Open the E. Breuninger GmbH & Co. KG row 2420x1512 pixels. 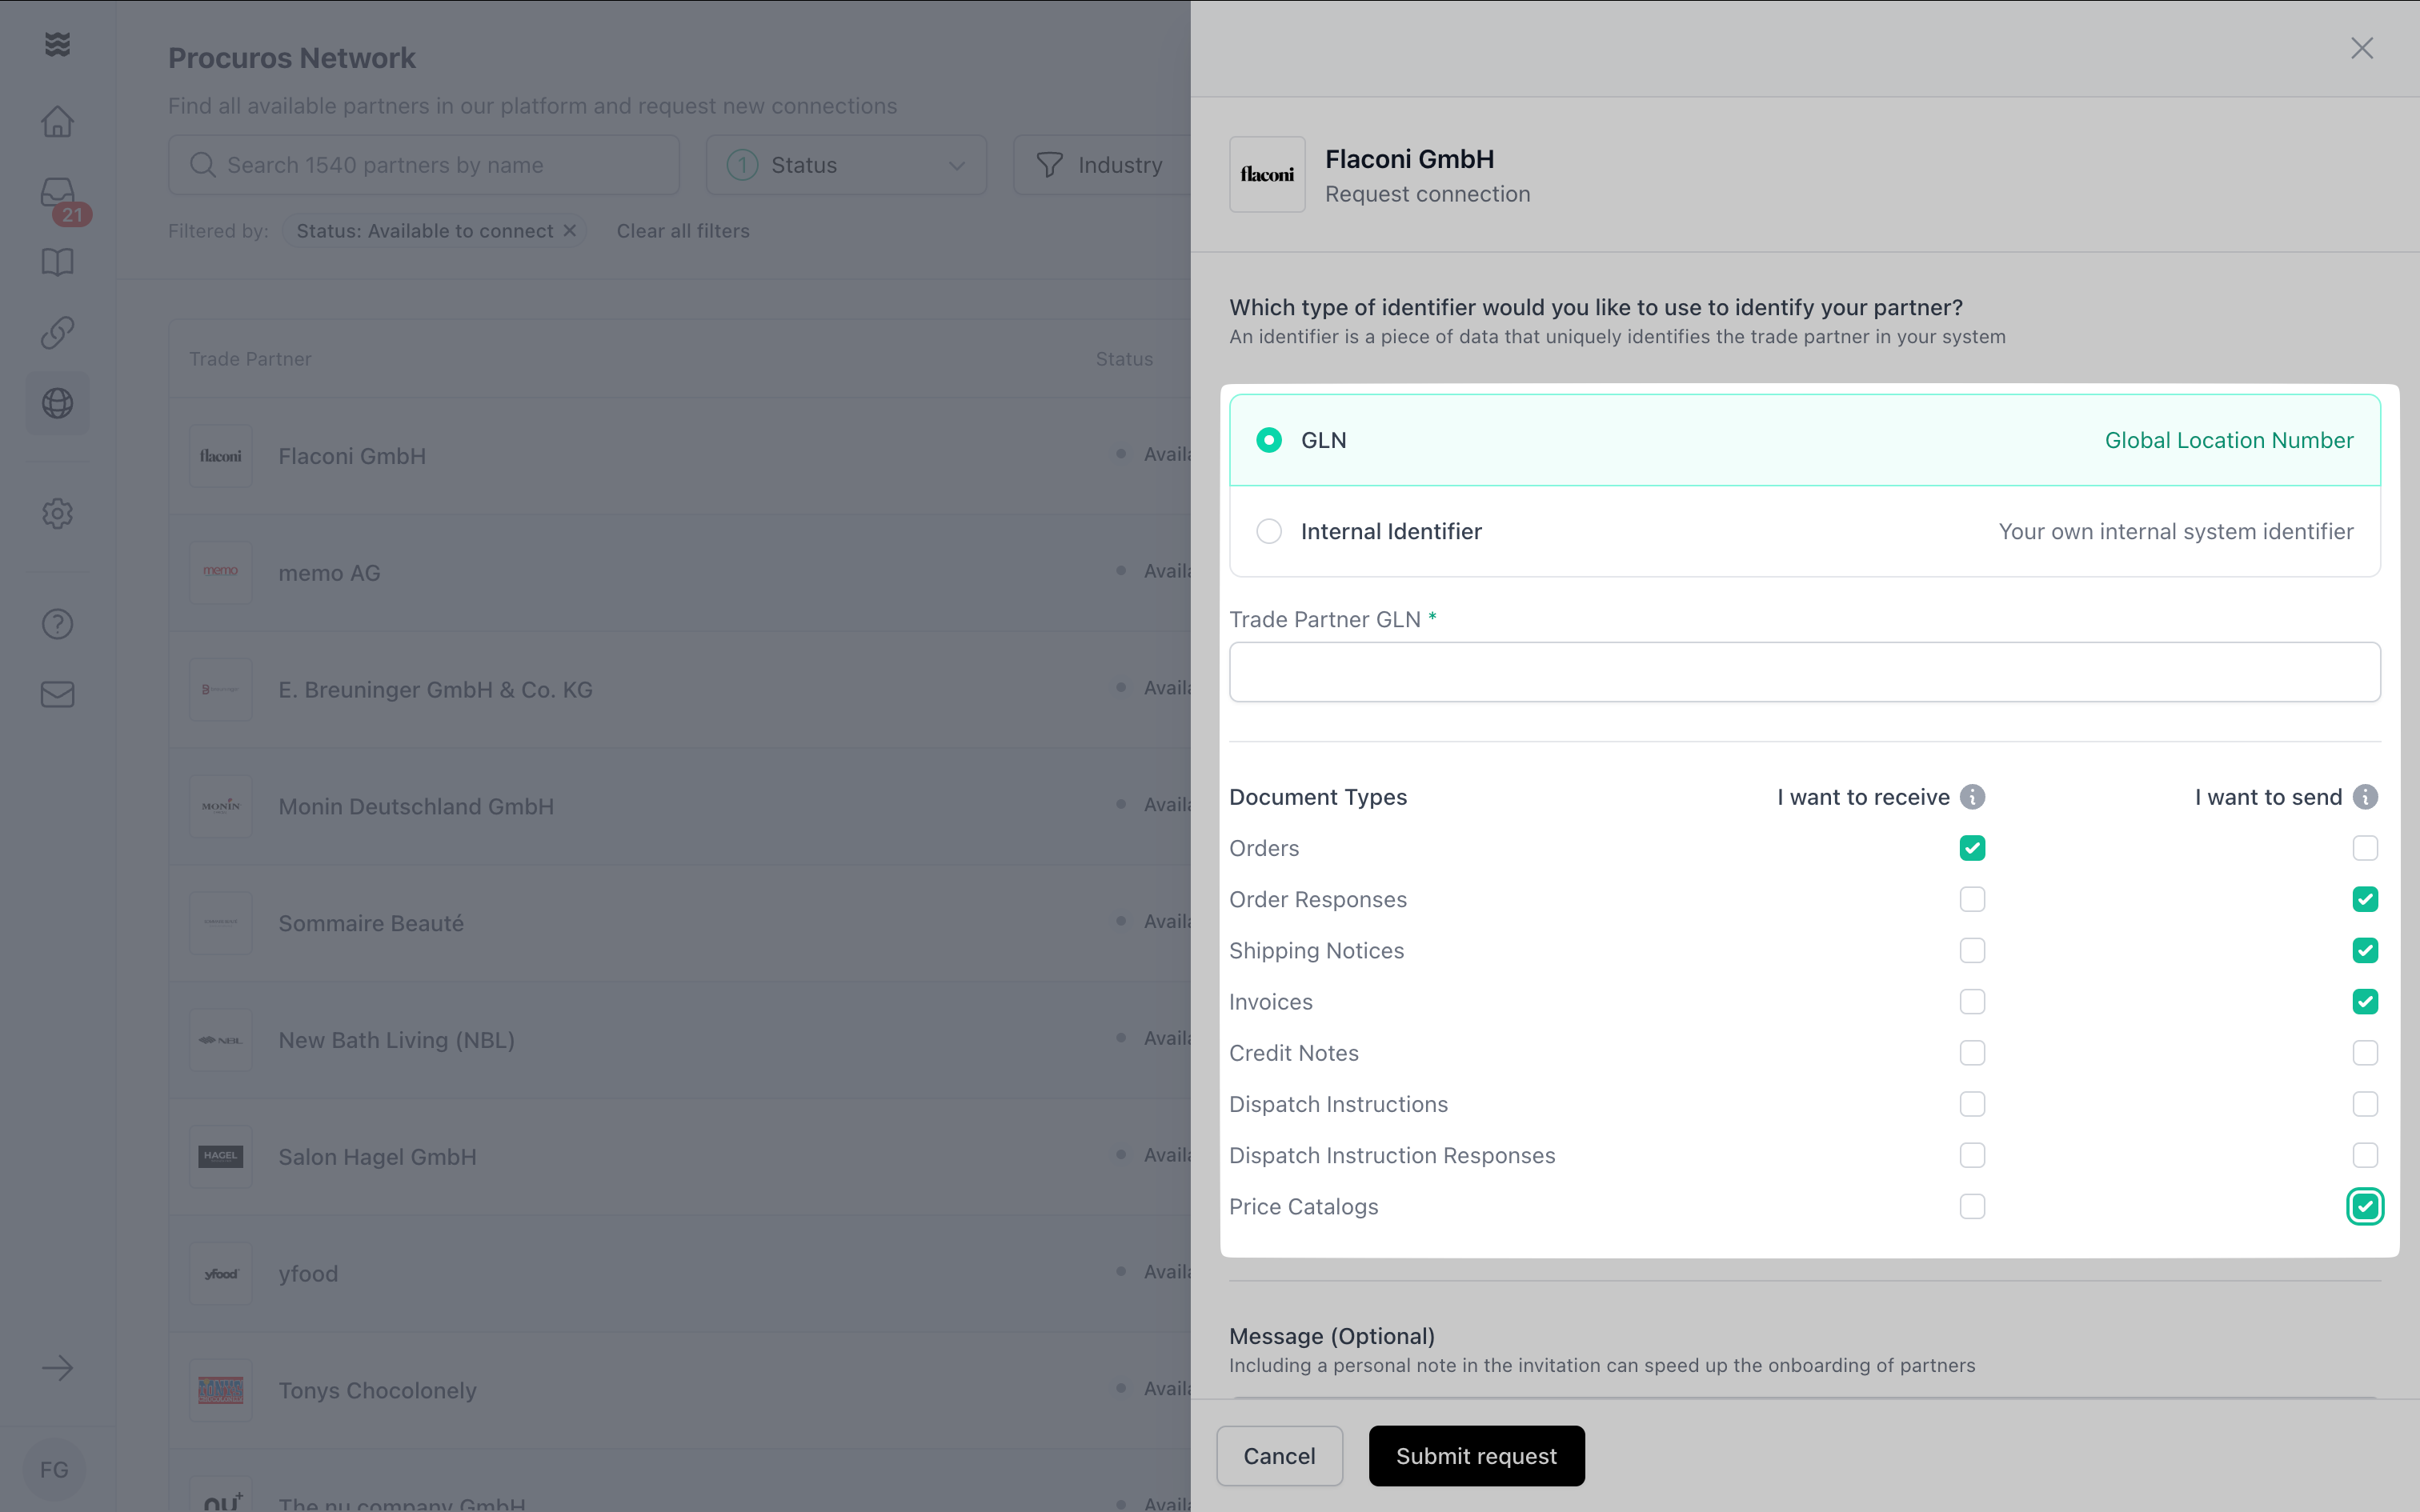point(680,690)
